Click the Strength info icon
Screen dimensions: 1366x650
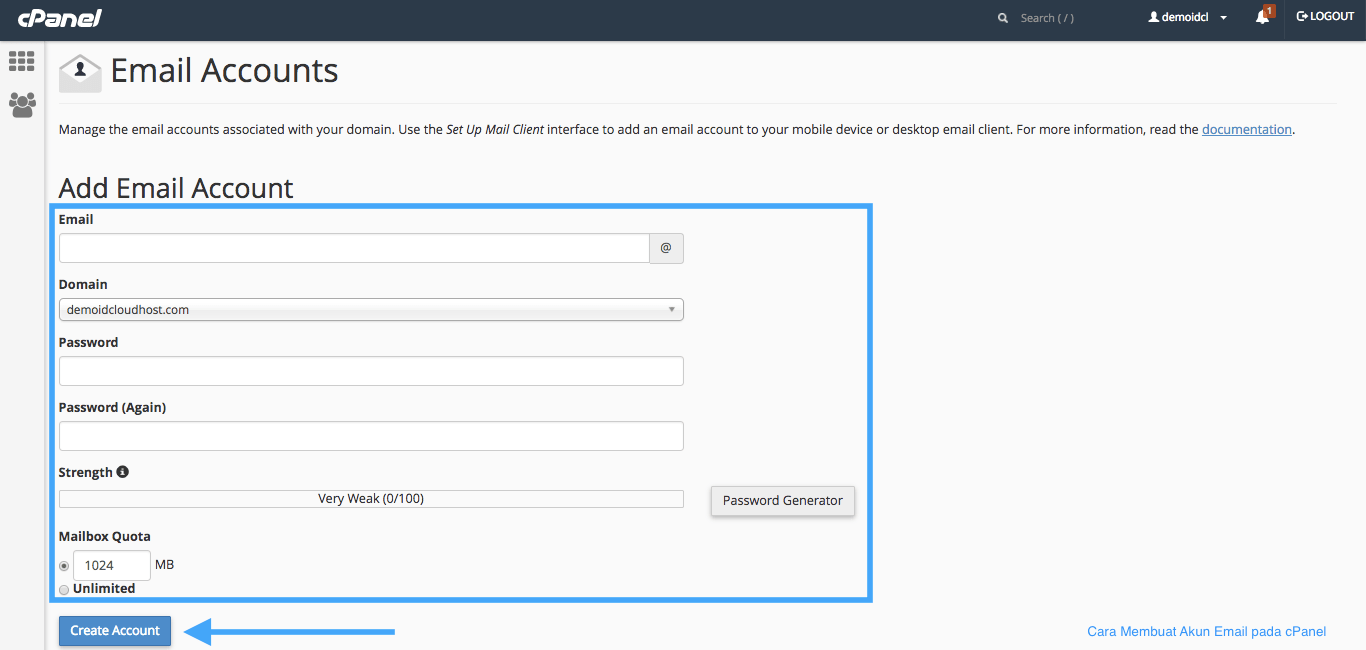click(122, 471)
